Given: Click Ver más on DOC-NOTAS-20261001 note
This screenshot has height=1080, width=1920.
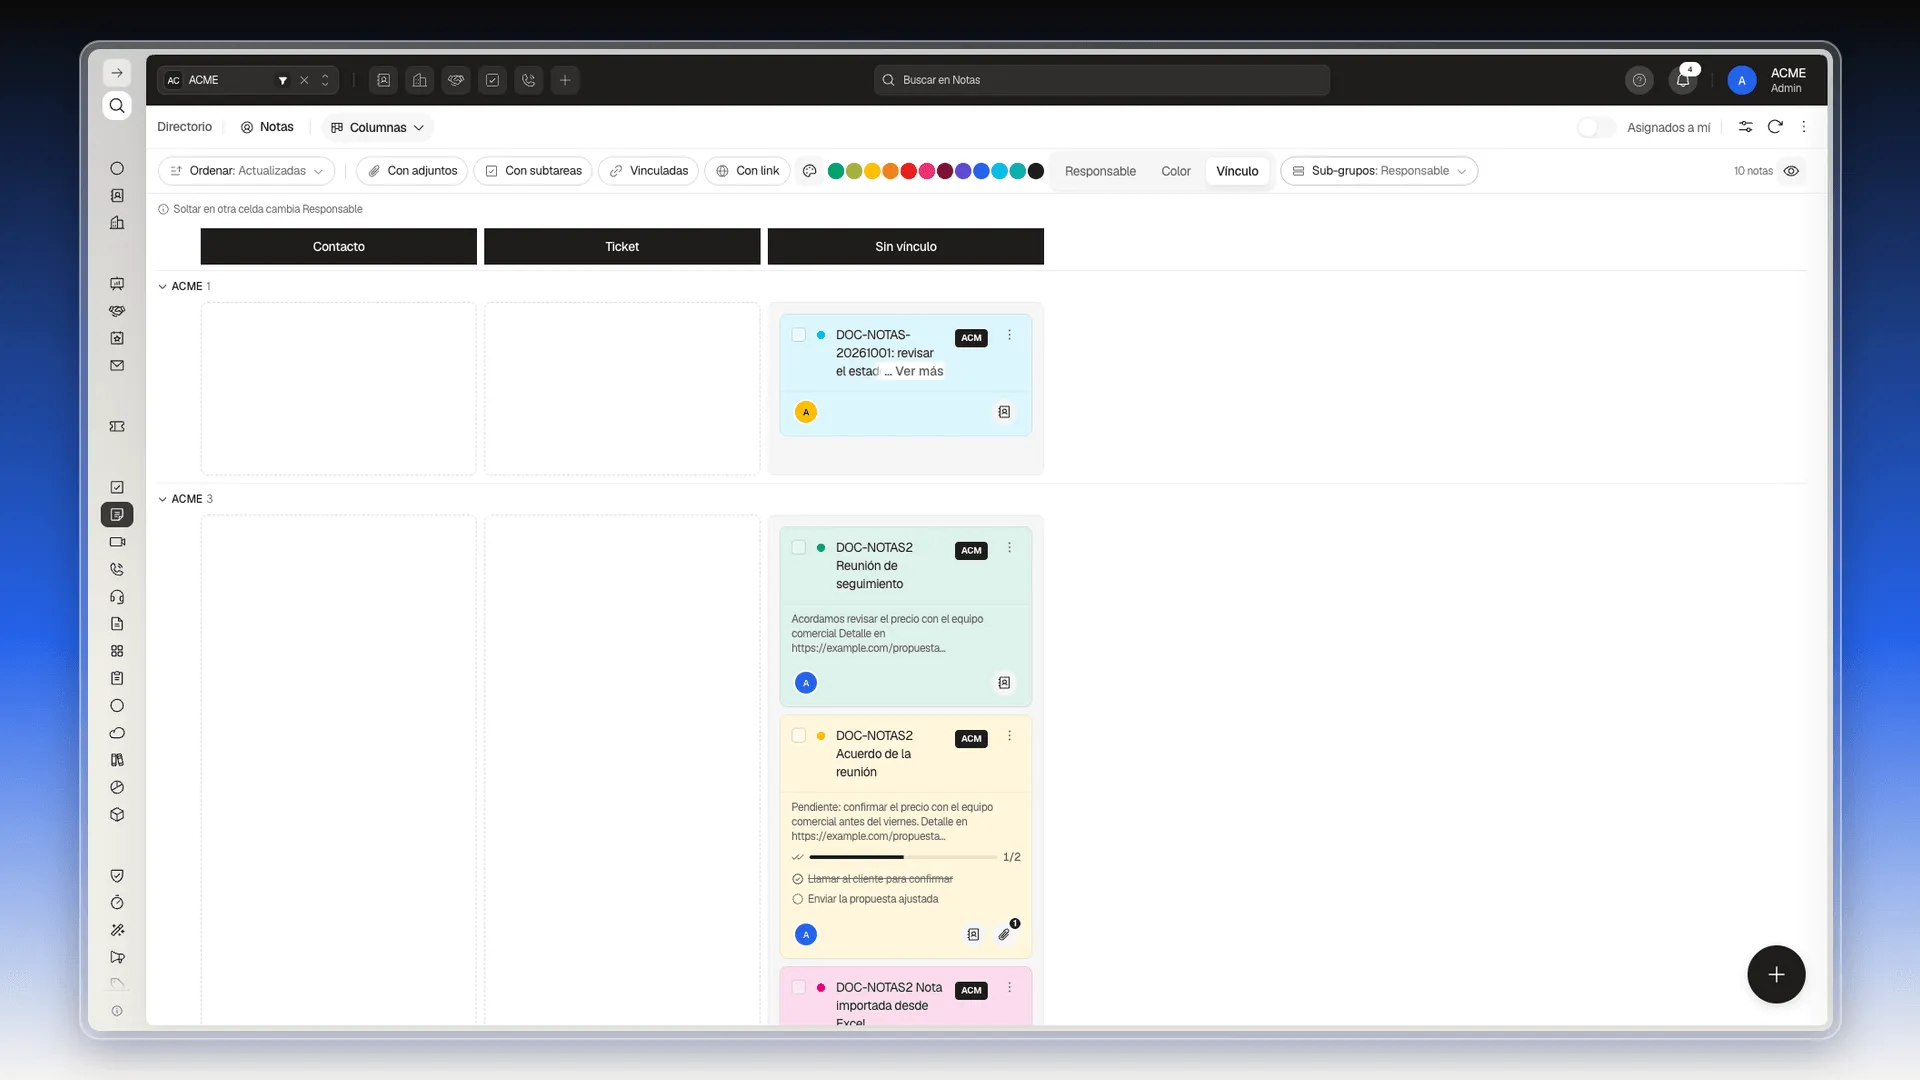Looking at the screenshot, I should [919, 371].
